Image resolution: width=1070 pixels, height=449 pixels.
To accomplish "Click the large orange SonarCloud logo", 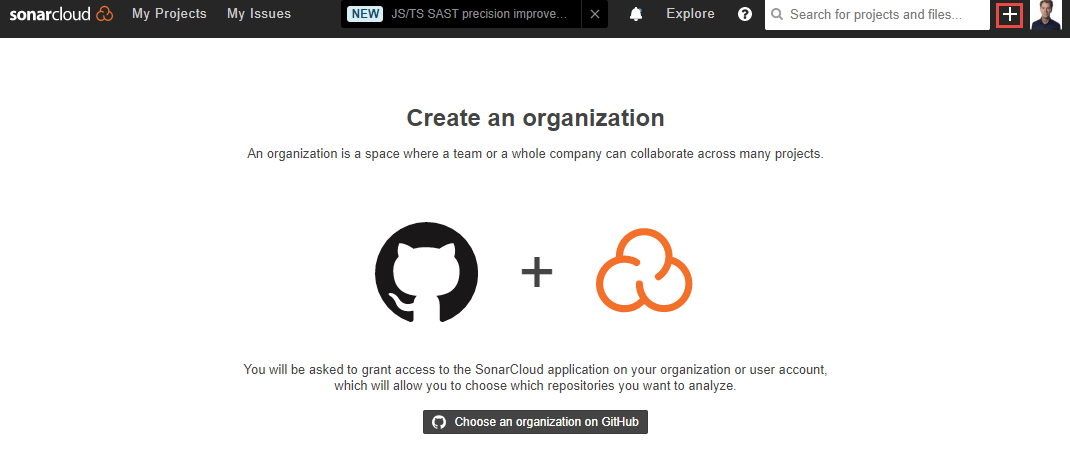I will tap(644, 270).
